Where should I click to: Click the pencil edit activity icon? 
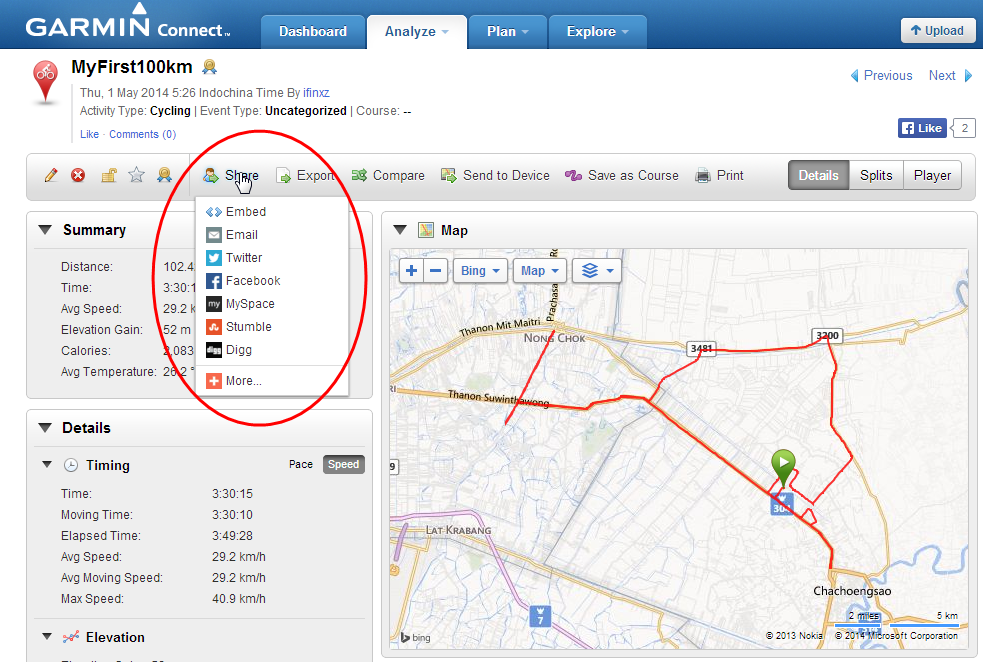click(51, 176)
